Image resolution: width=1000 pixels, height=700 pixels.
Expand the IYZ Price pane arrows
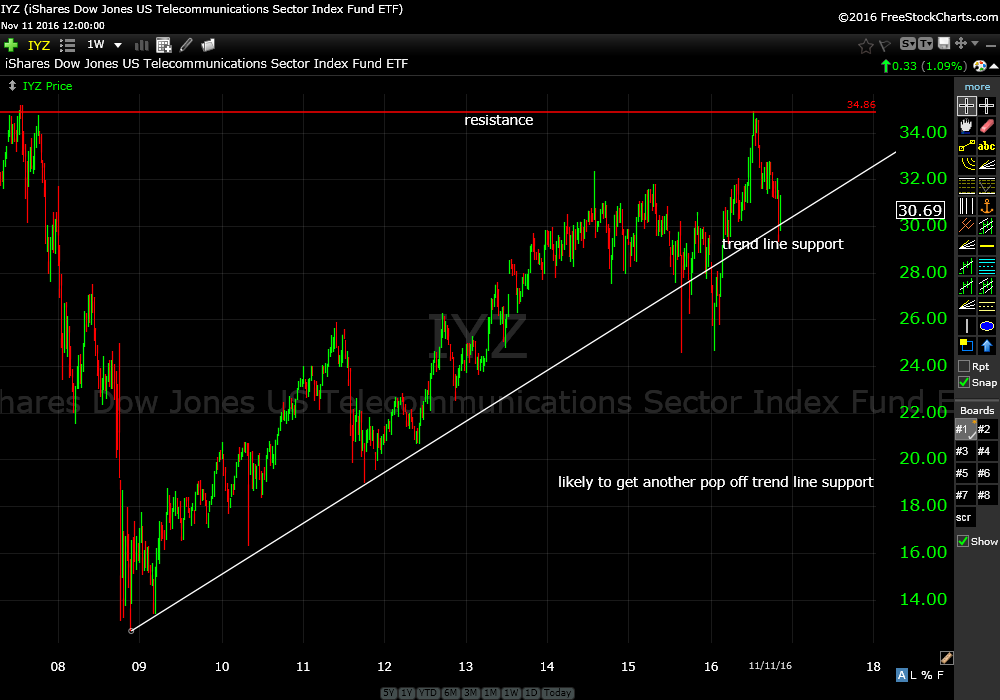(11, 86)
